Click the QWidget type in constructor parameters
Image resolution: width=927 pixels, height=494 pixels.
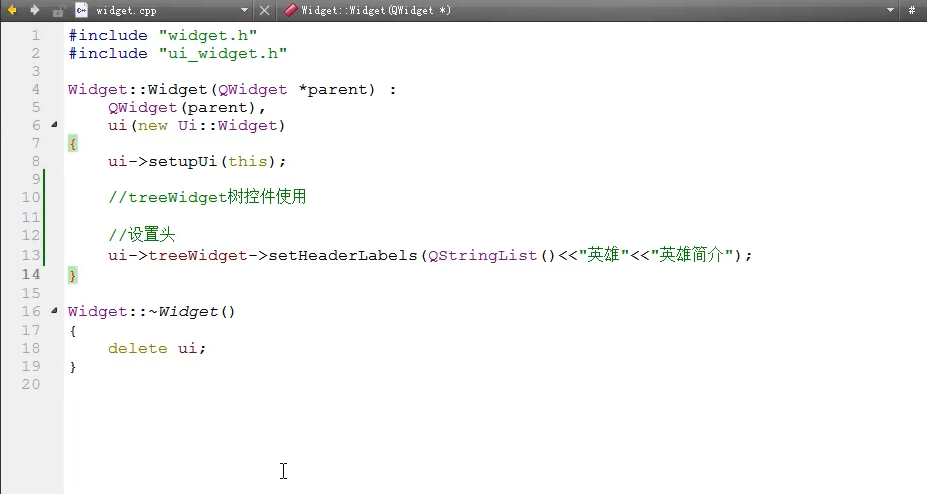click(x=252, y=90)
